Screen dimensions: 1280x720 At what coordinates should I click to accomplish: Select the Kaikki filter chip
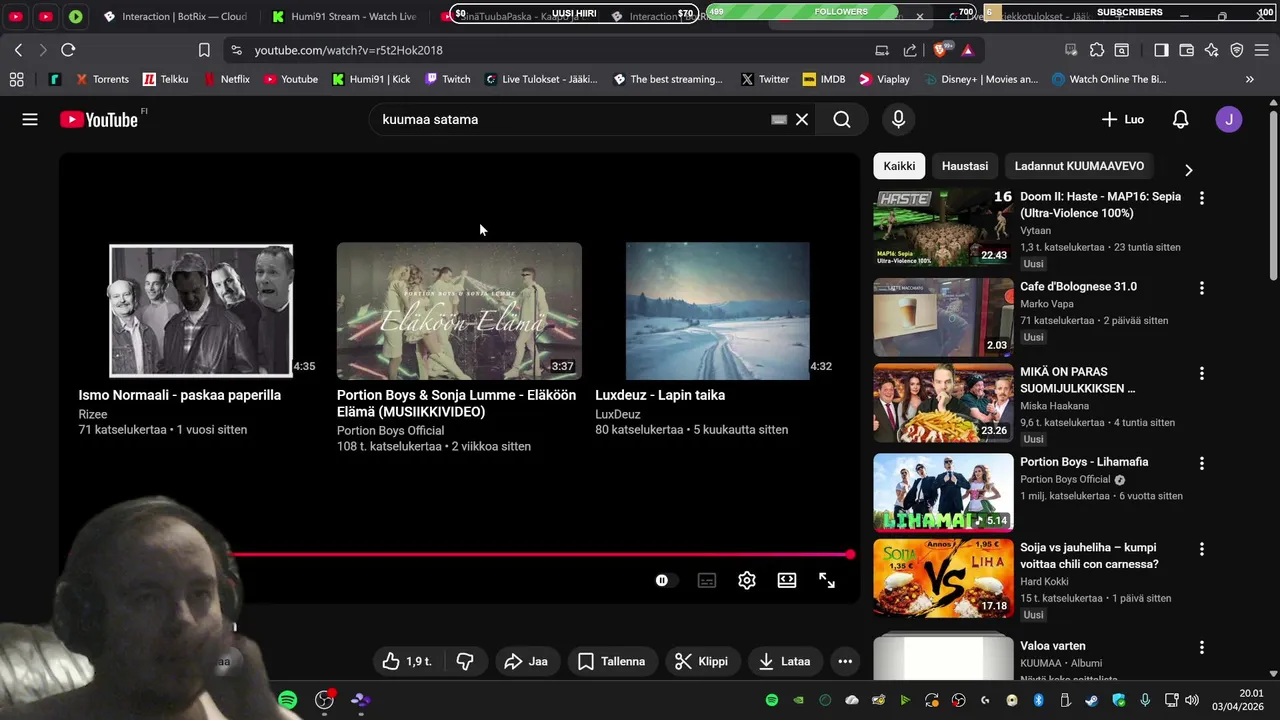click(899, 166)
